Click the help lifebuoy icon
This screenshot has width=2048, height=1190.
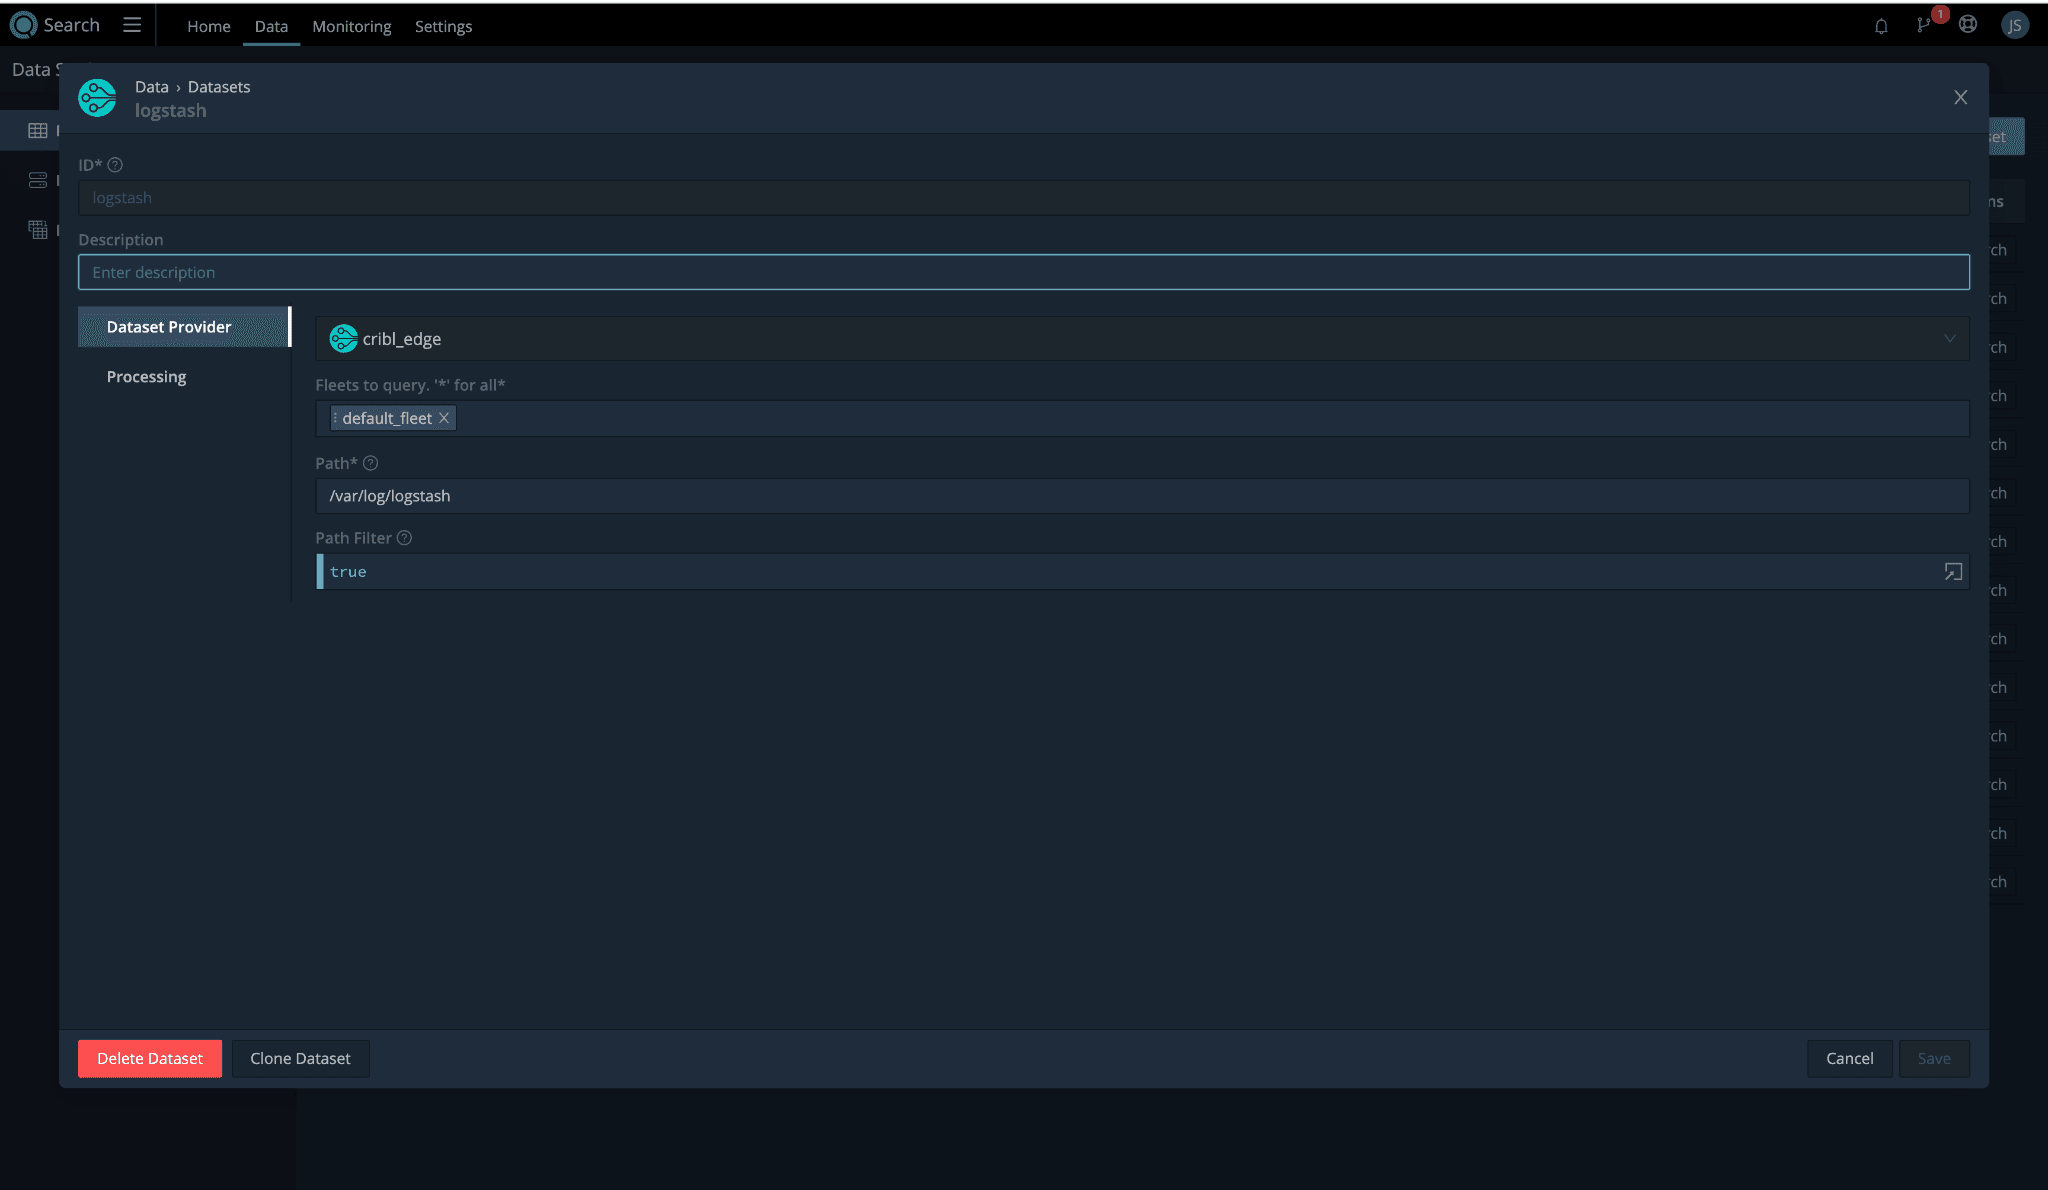[x=1968, y=25]
